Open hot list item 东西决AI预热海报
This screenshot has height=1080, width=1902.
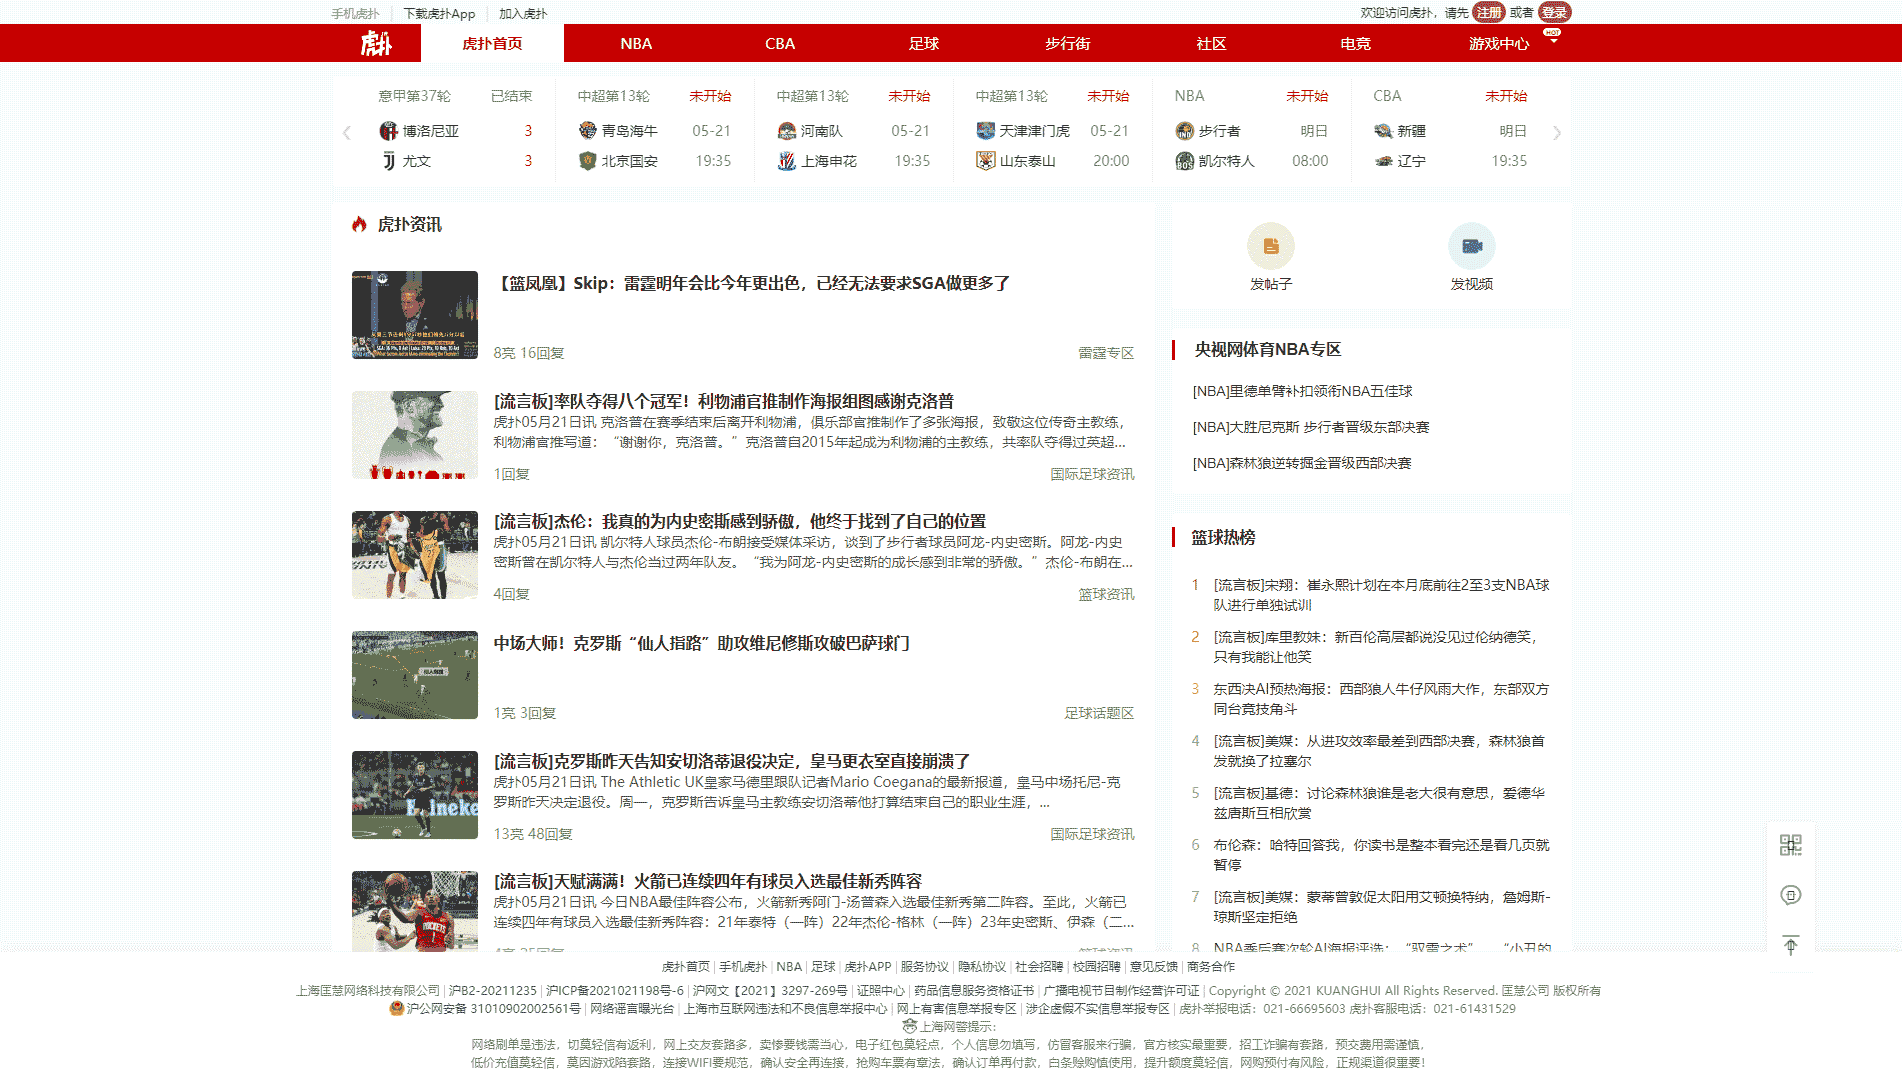[x=1381, y=699]
